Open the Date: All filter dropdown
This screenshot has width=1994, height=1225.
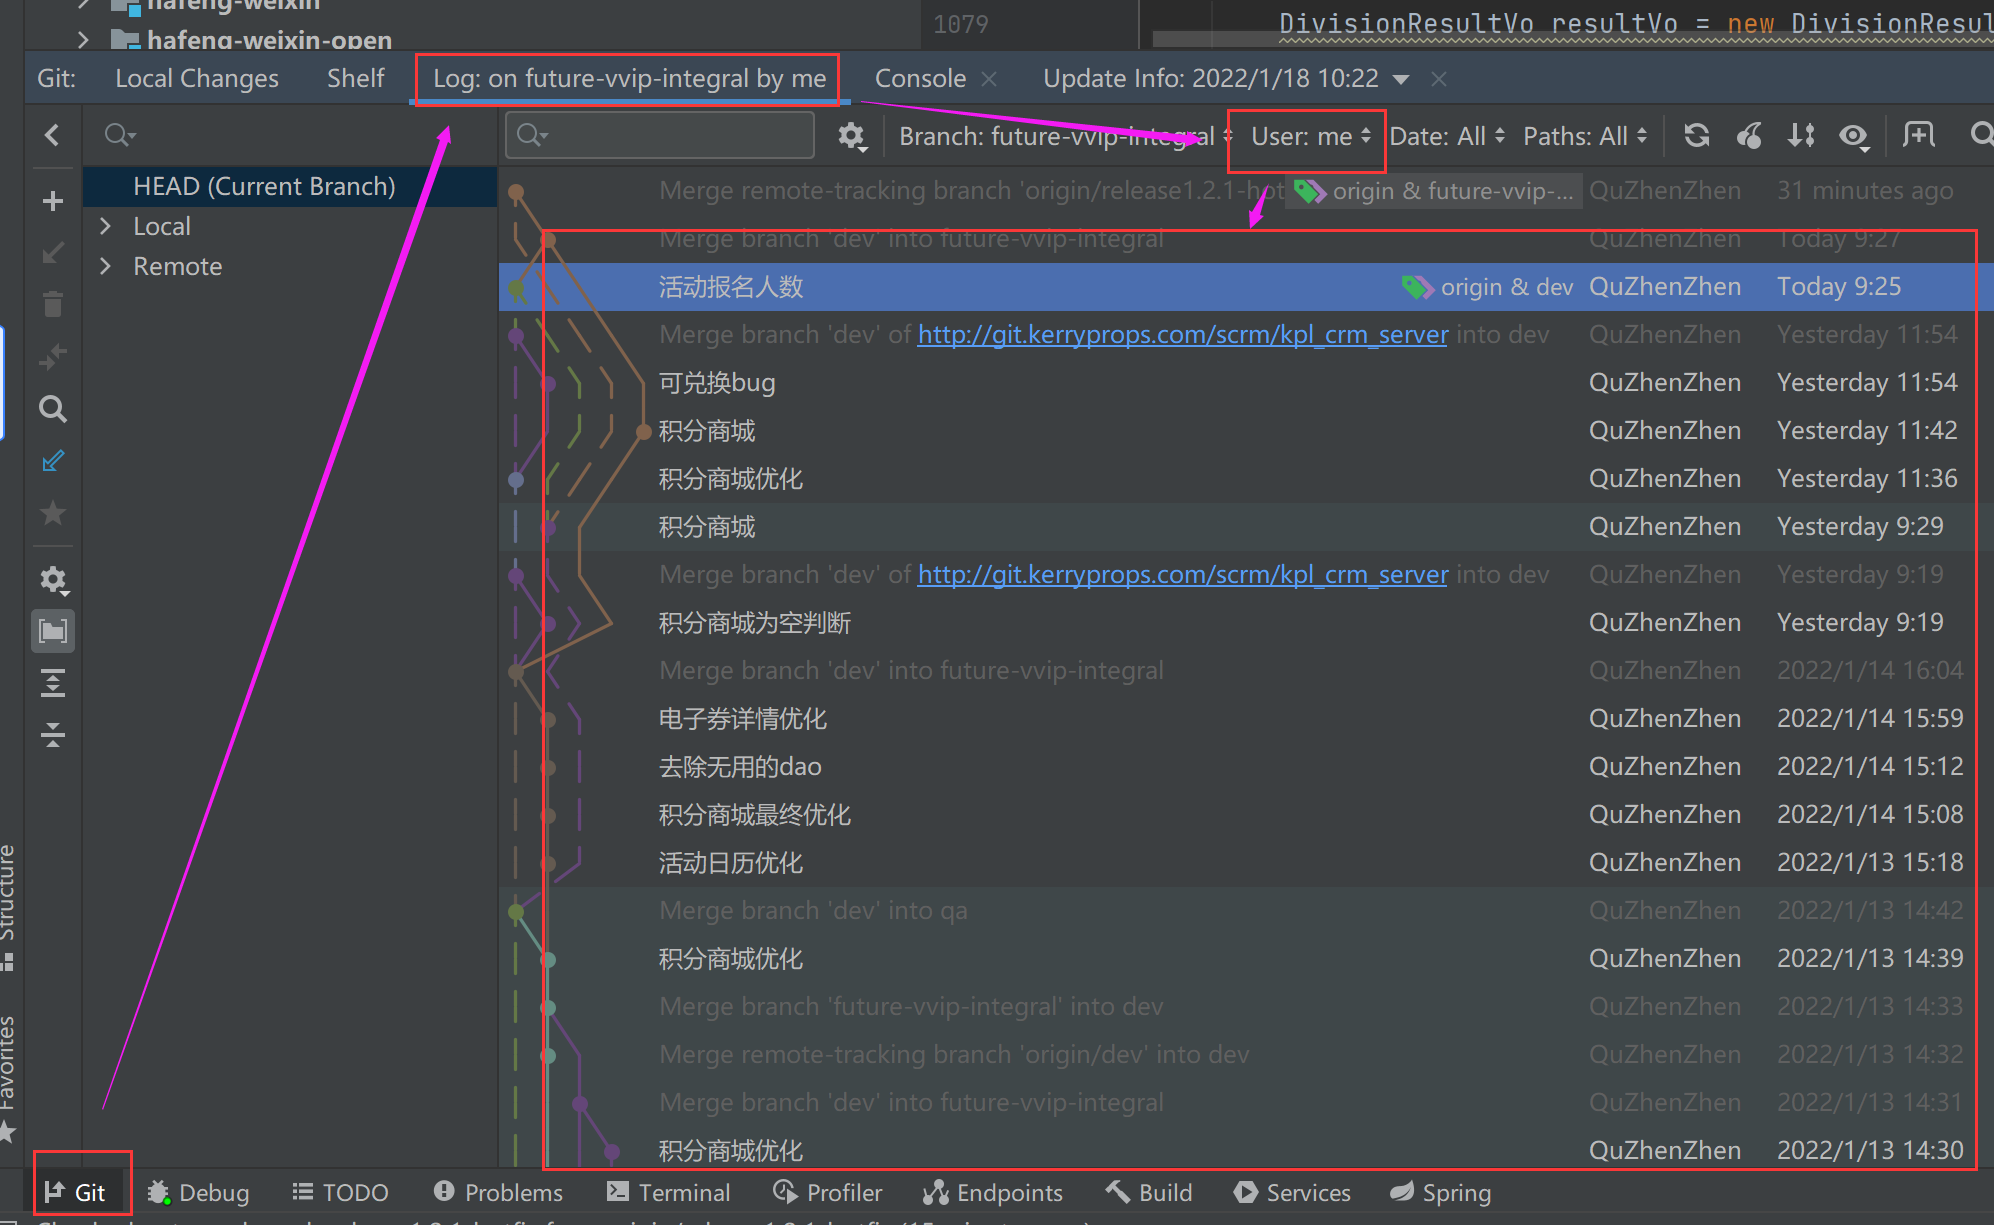(x=1447, y=136)
